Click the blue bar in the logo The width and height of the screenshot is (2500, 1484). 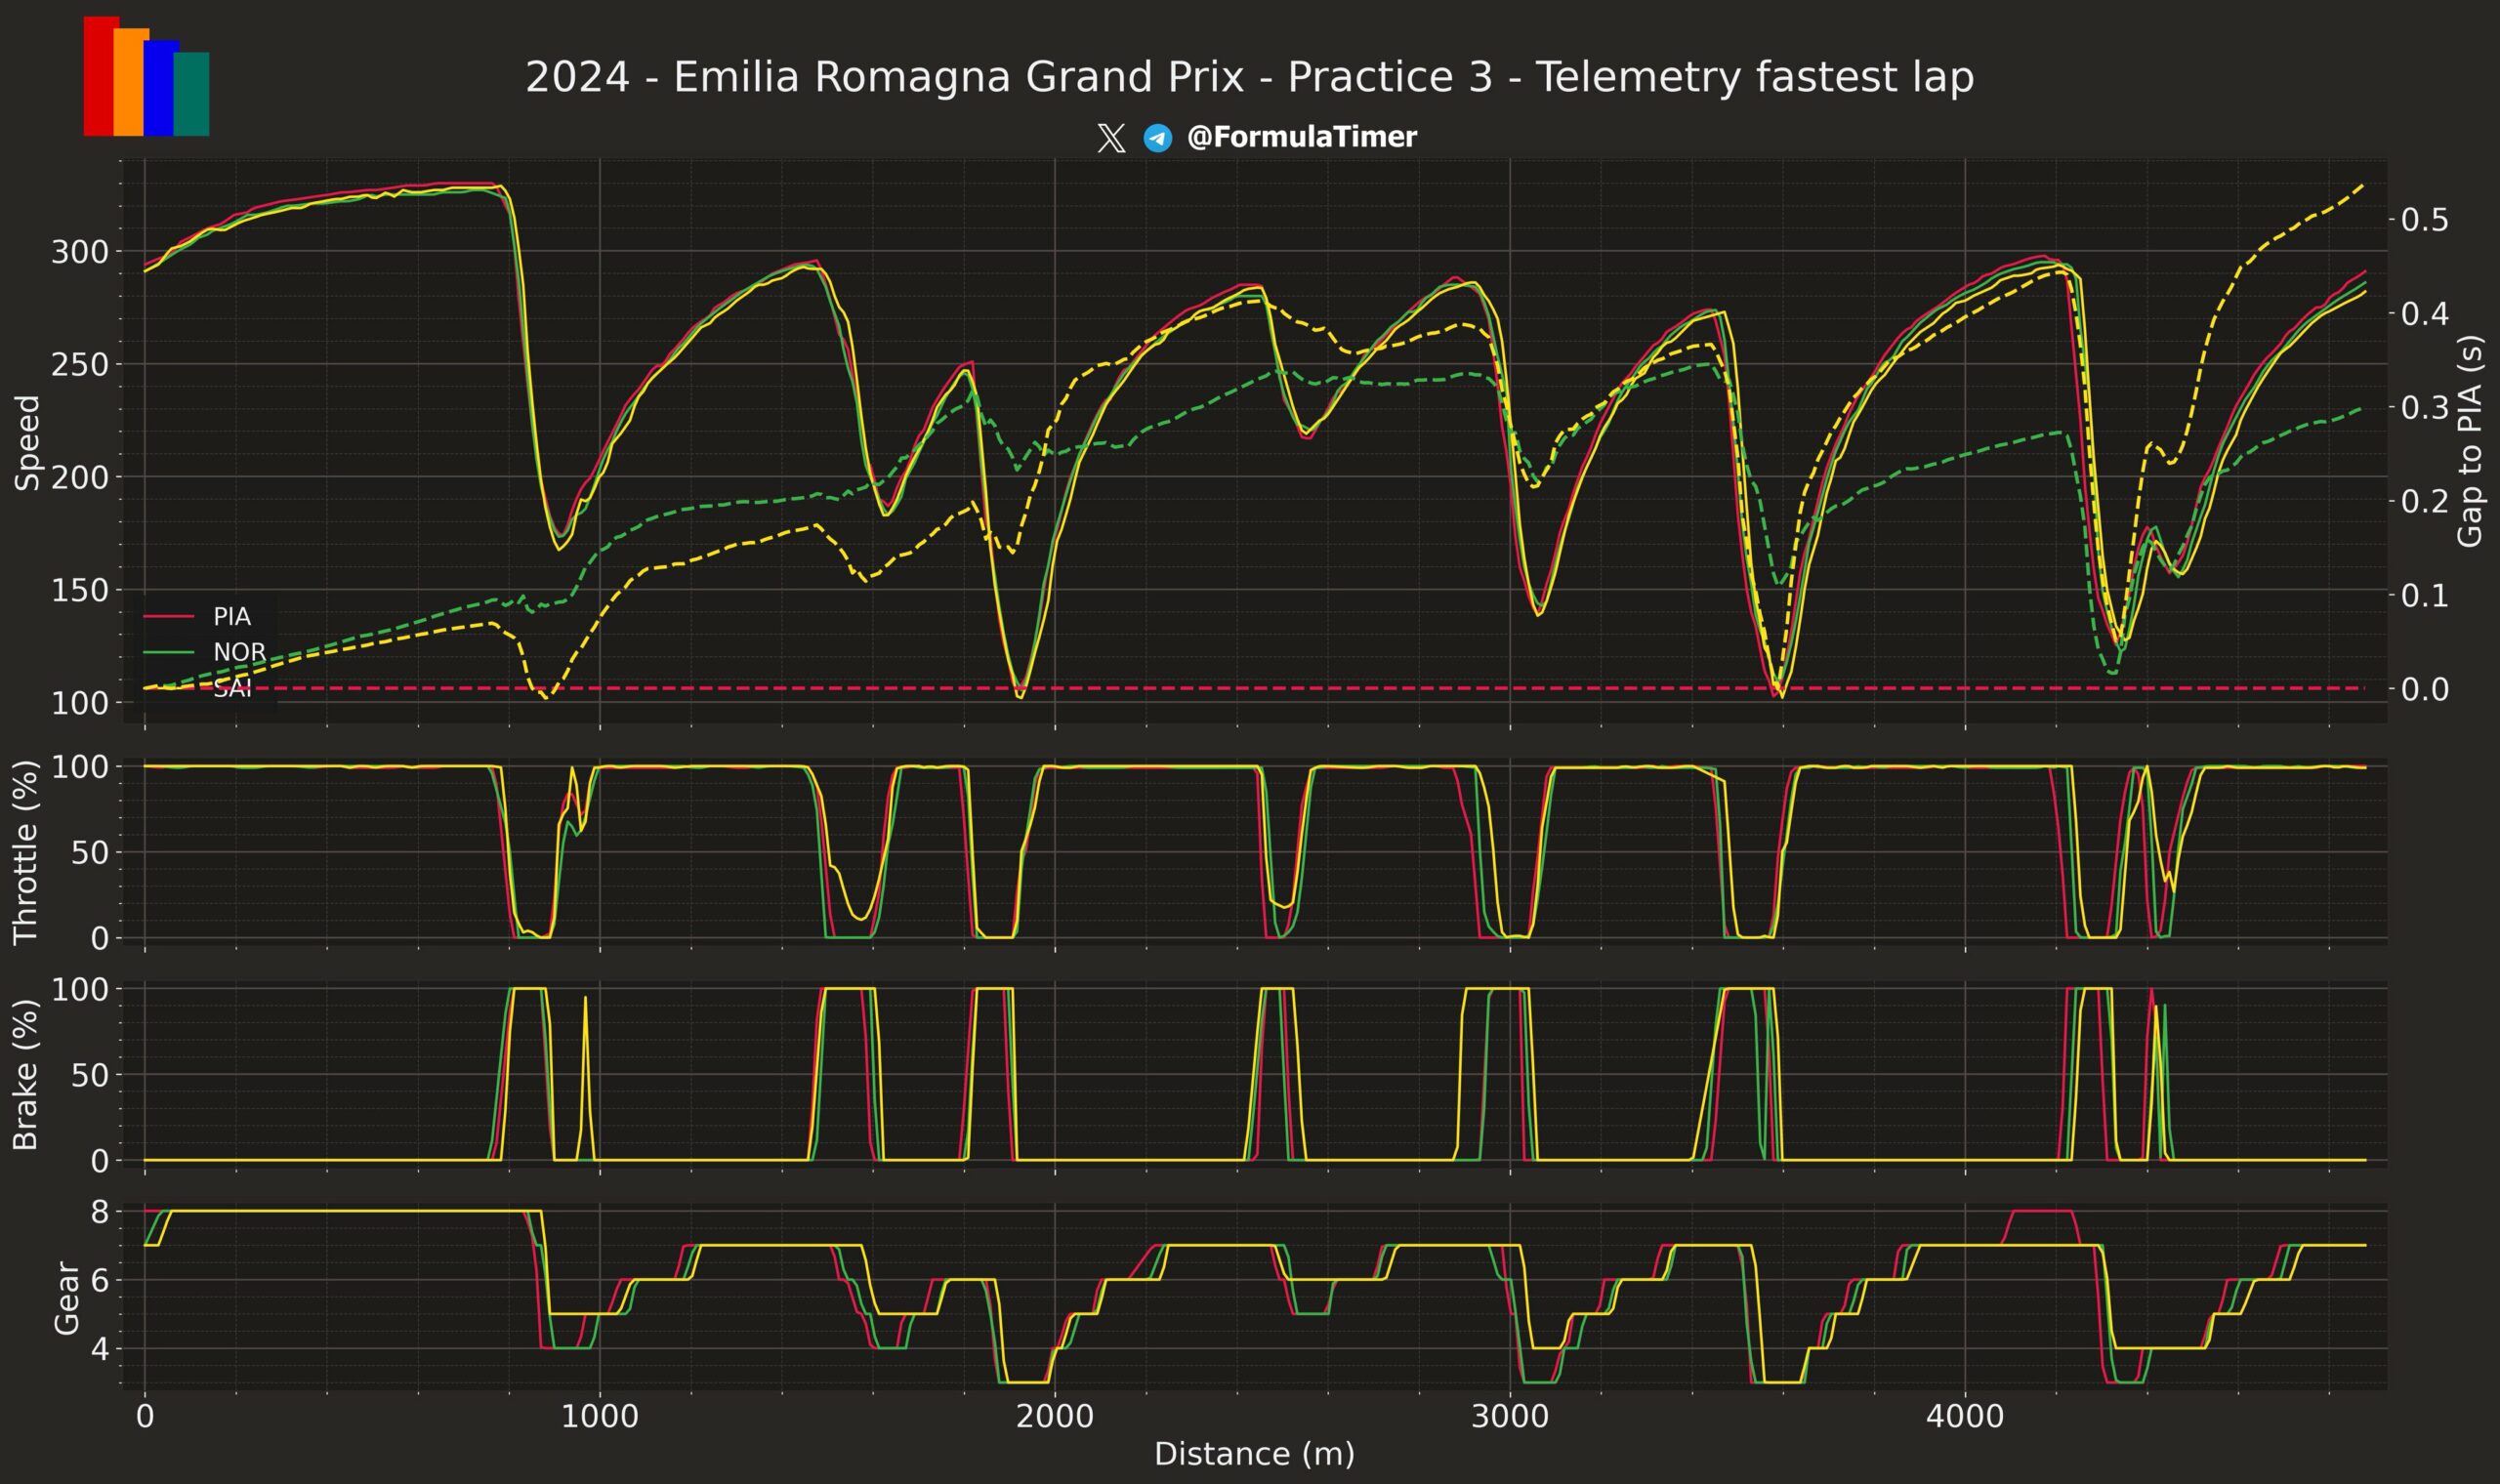159,88
